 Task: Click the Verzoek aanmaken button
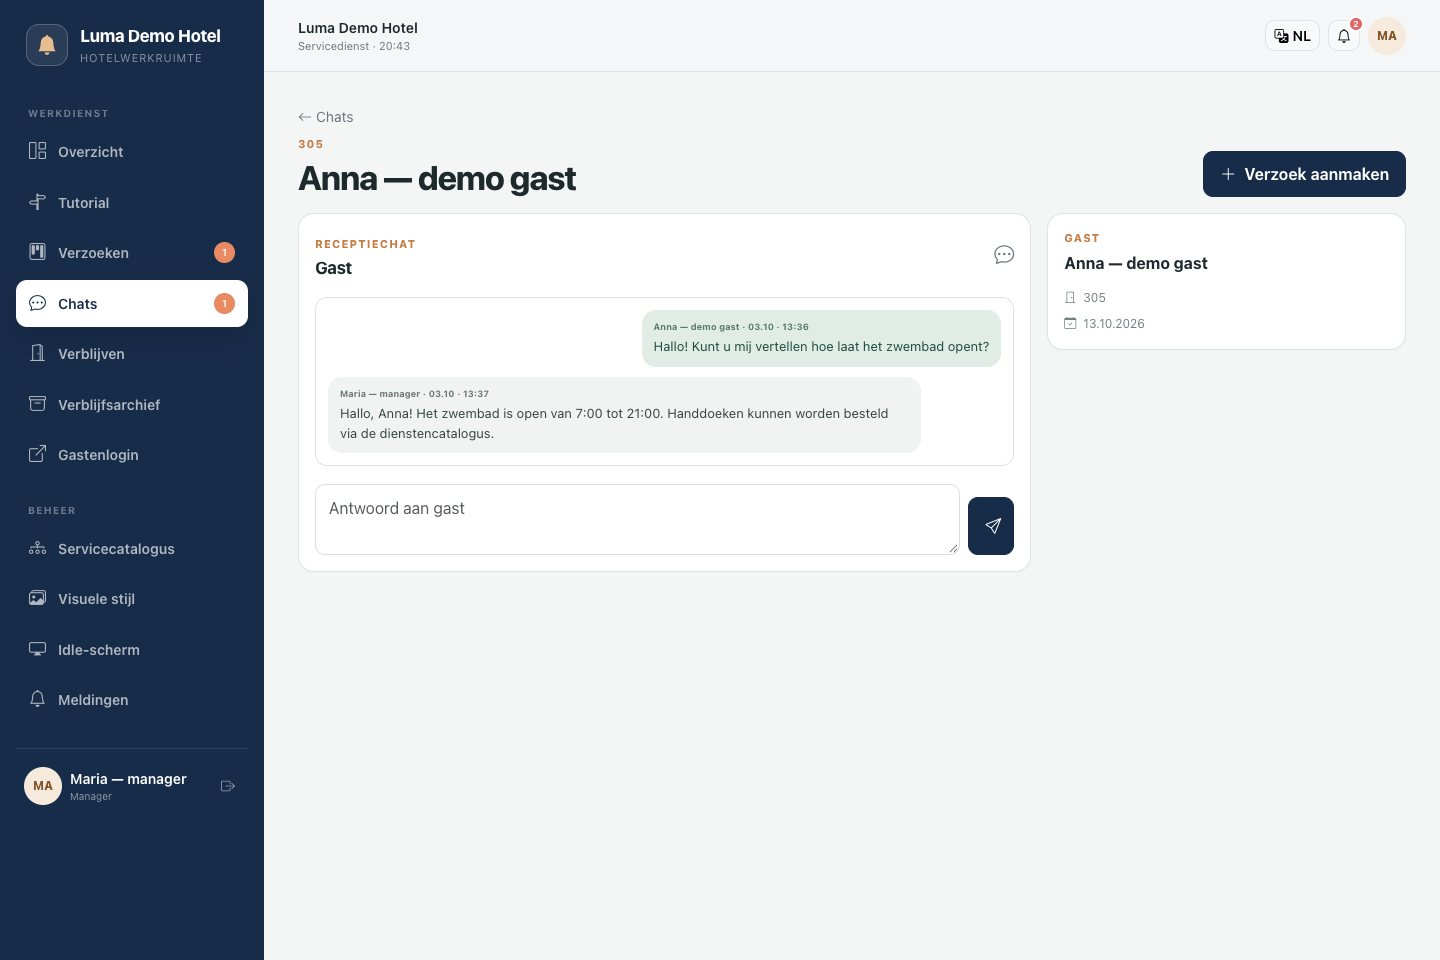tap(1304, 174)
